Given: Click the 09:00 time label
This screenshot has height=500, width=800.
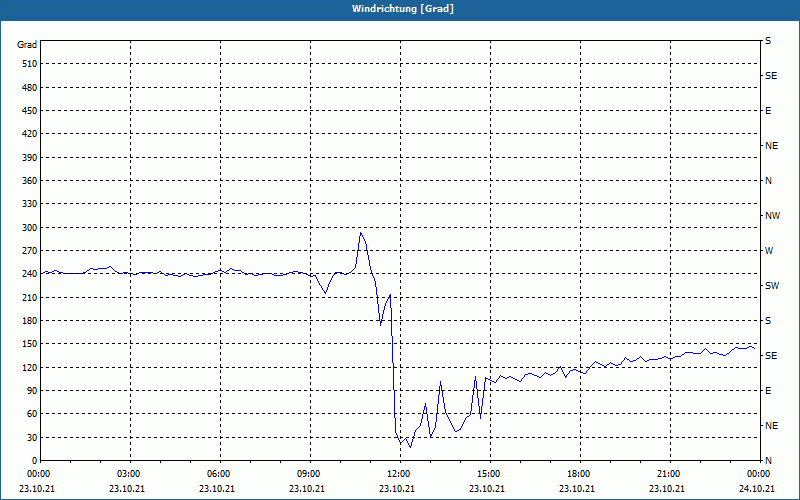Looking at the screenshot, I should click(310, 474).
